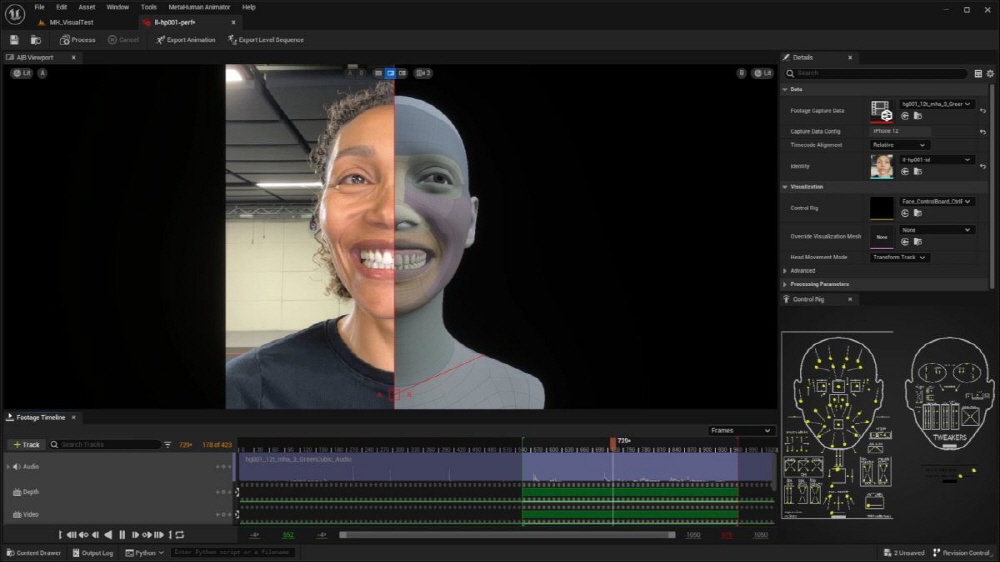The width and height of the screenshot is (1000, 562).
Task: Open Details panel settings gear
Action: point(990,73)
